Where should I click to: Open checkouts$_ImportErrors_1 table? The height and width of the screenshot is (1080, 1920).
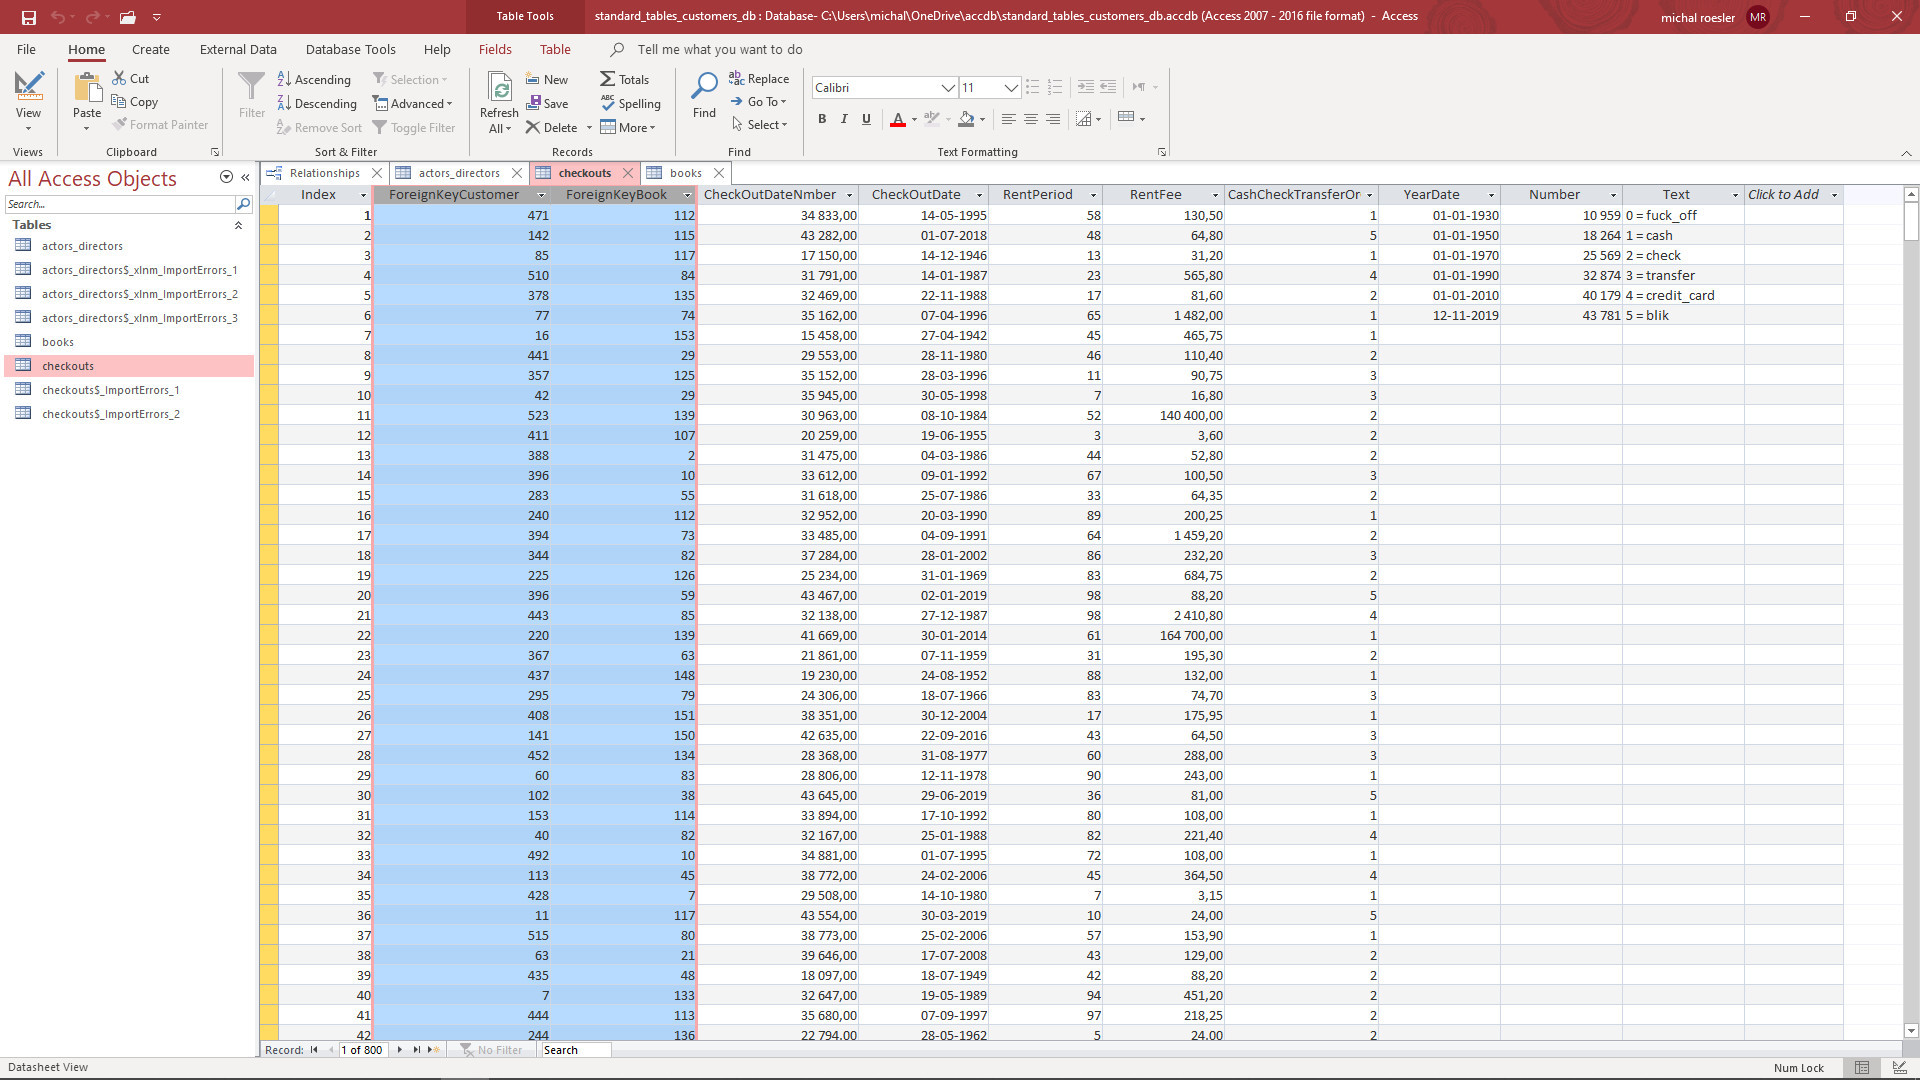coord(110,390)
